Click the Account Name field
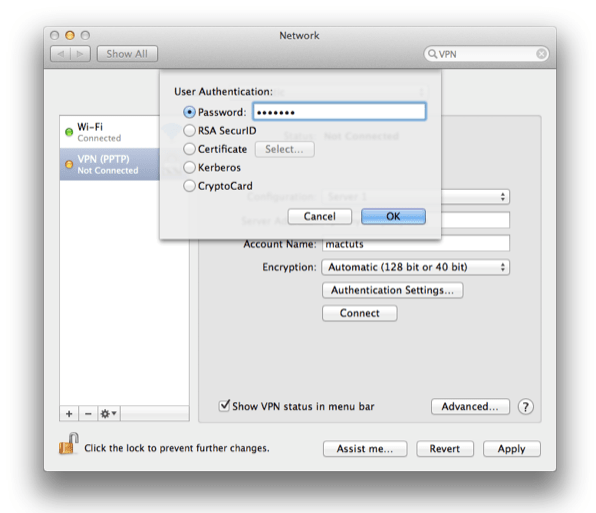This screenshot has height=513, width=596. coord(416,244)
